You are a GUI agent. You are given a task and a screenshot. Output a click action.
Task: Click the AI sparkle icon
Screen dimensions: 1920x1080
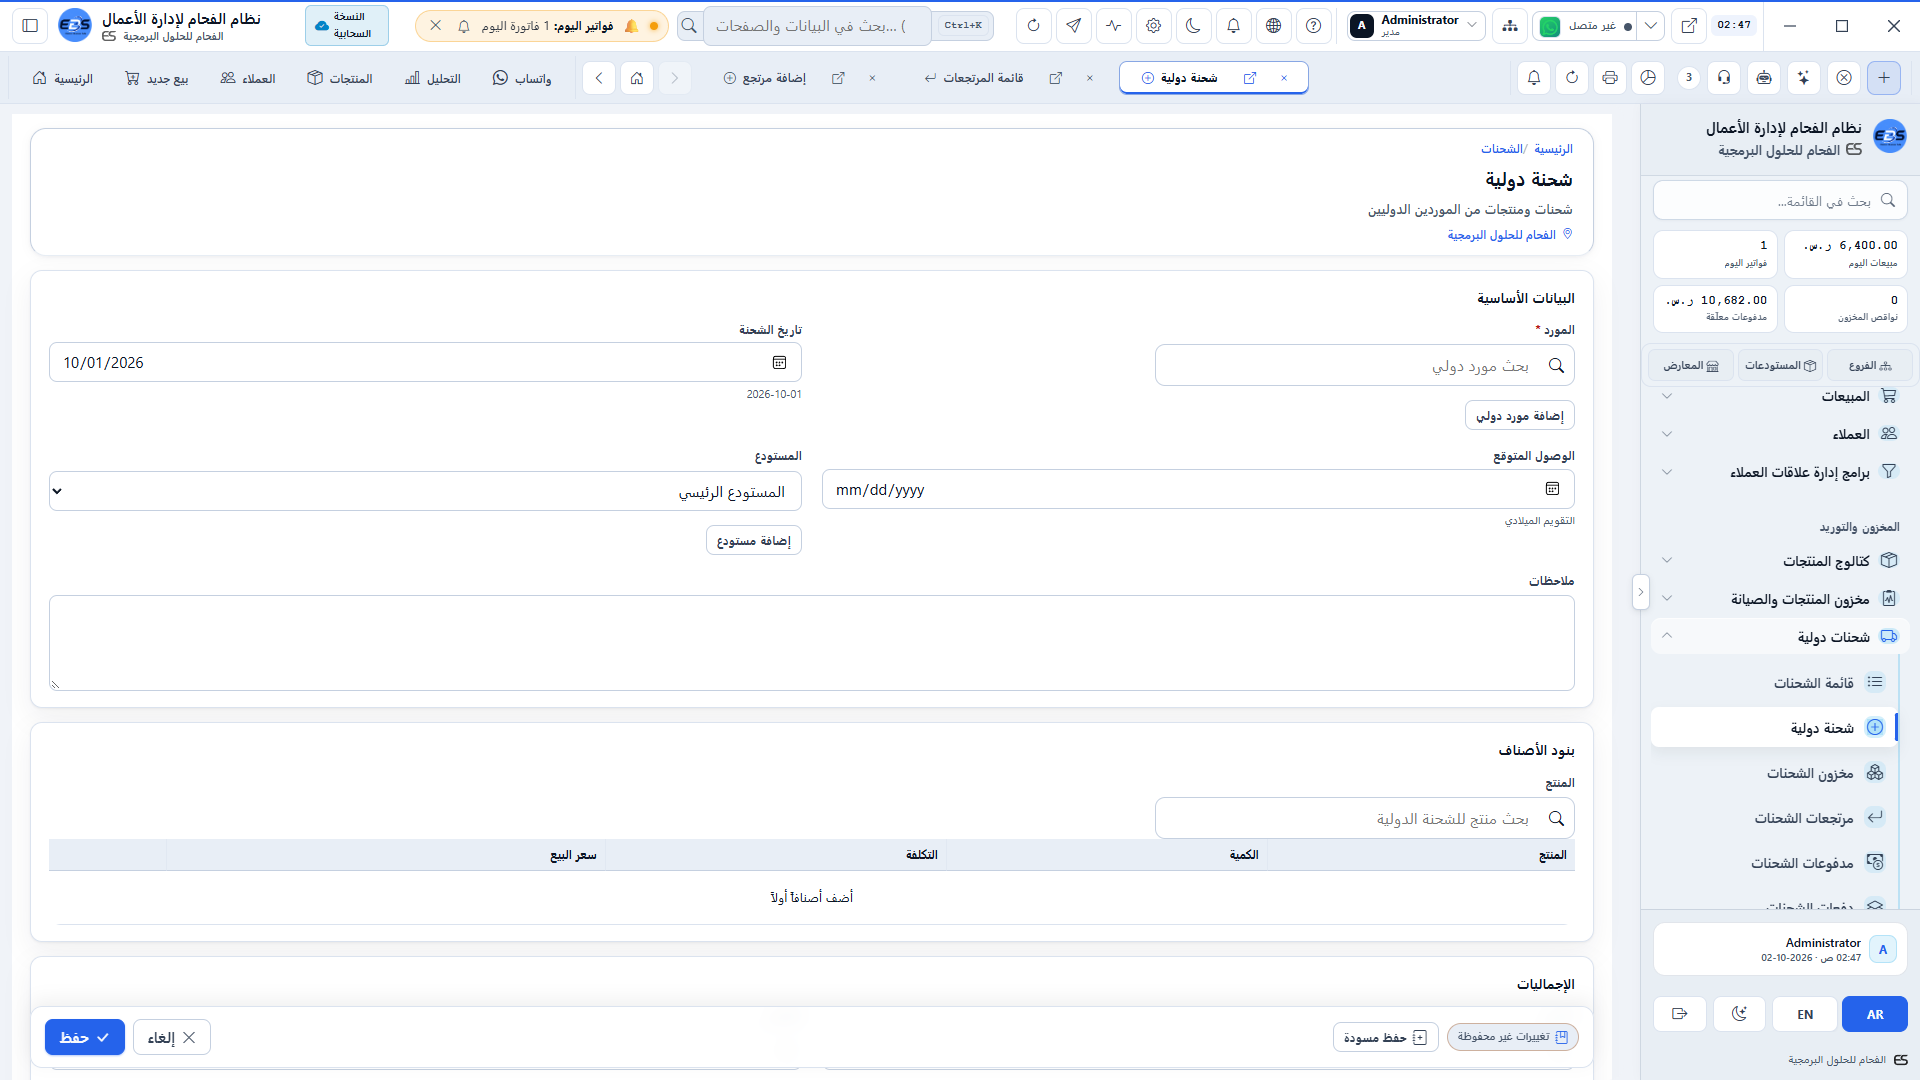tap(1803, 77)
